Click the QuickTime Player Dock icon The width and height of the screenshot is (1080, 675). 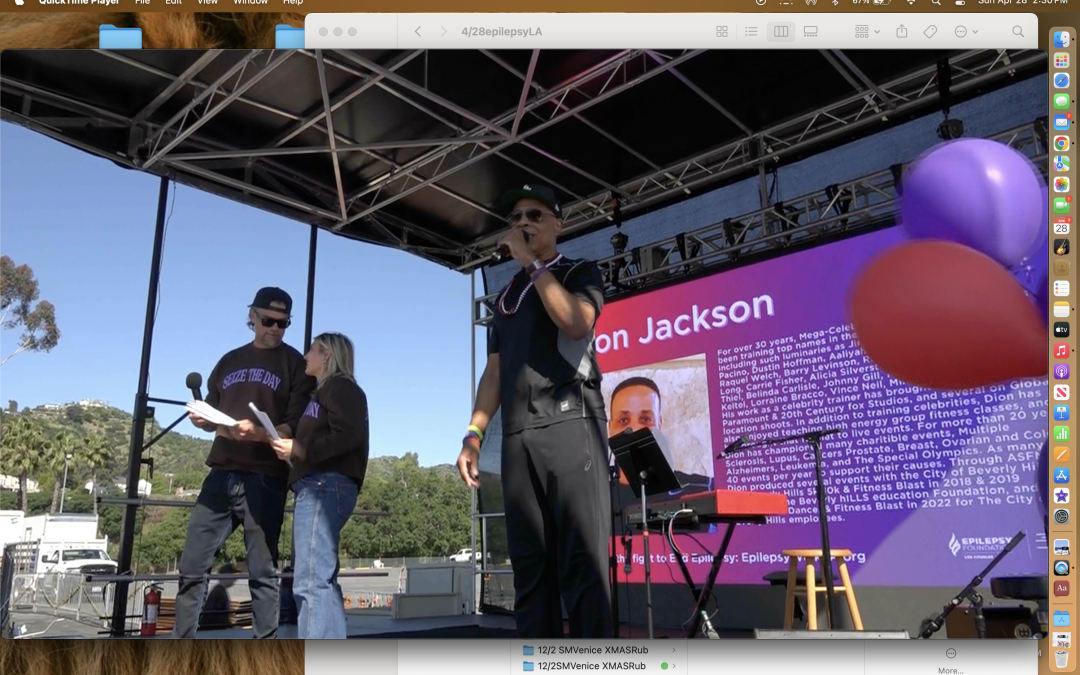(x=1061, y=567)
